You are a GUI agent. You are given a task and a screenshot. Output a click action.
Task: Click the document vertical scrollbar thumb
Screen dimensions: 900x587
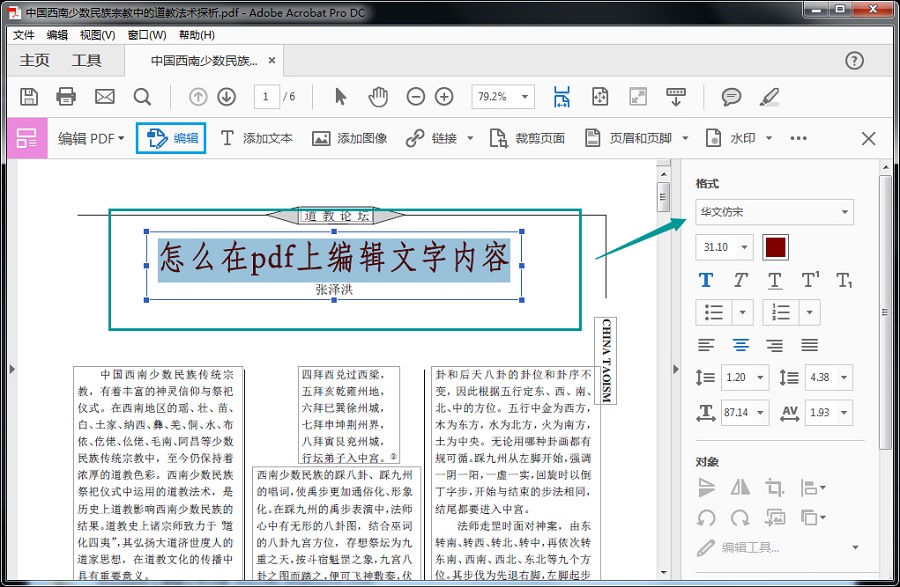pyautogui.click(x=664, y=196)
